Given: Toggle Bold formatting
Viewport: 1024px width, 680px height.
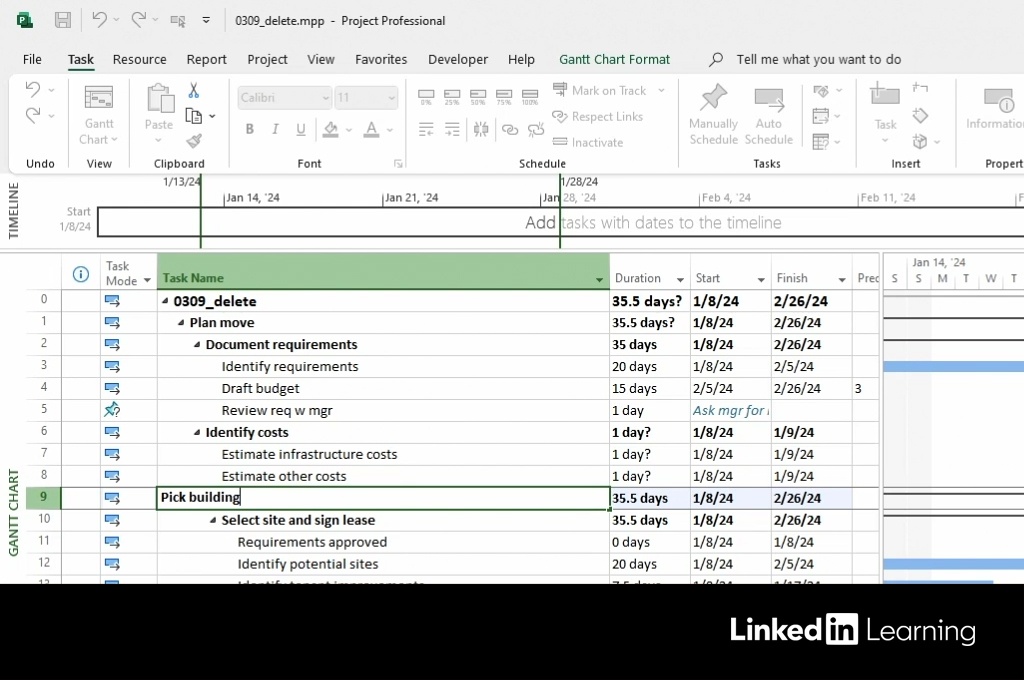Looking at the screenshot, I should pyautogui.click(x=249, y=129).
